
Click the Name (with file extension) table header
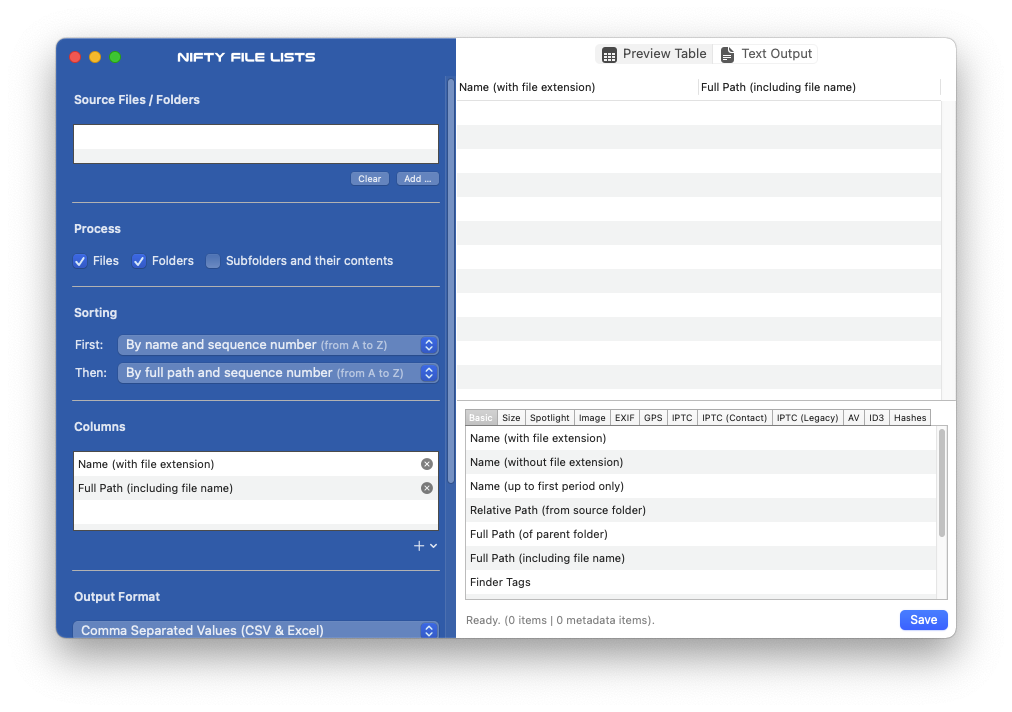point(577,87)
